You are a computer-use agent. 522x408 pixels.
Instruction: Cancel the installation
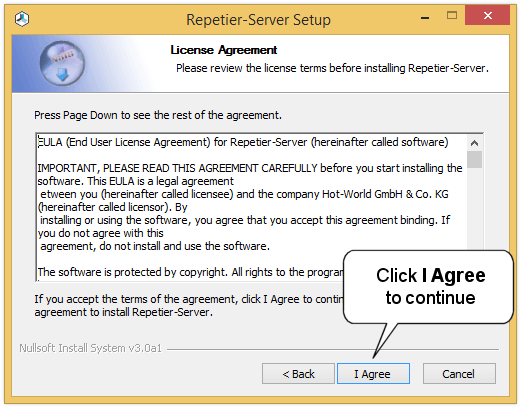pyautogui.click(x=459, y=374)
